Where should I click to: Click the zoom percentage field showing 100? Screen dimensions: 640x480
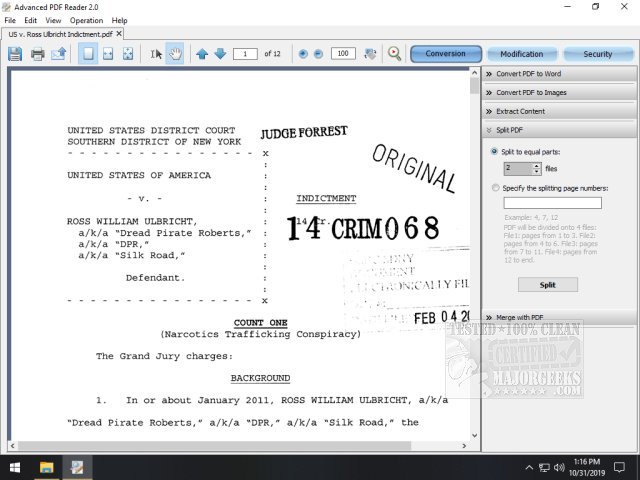(343, 53)
